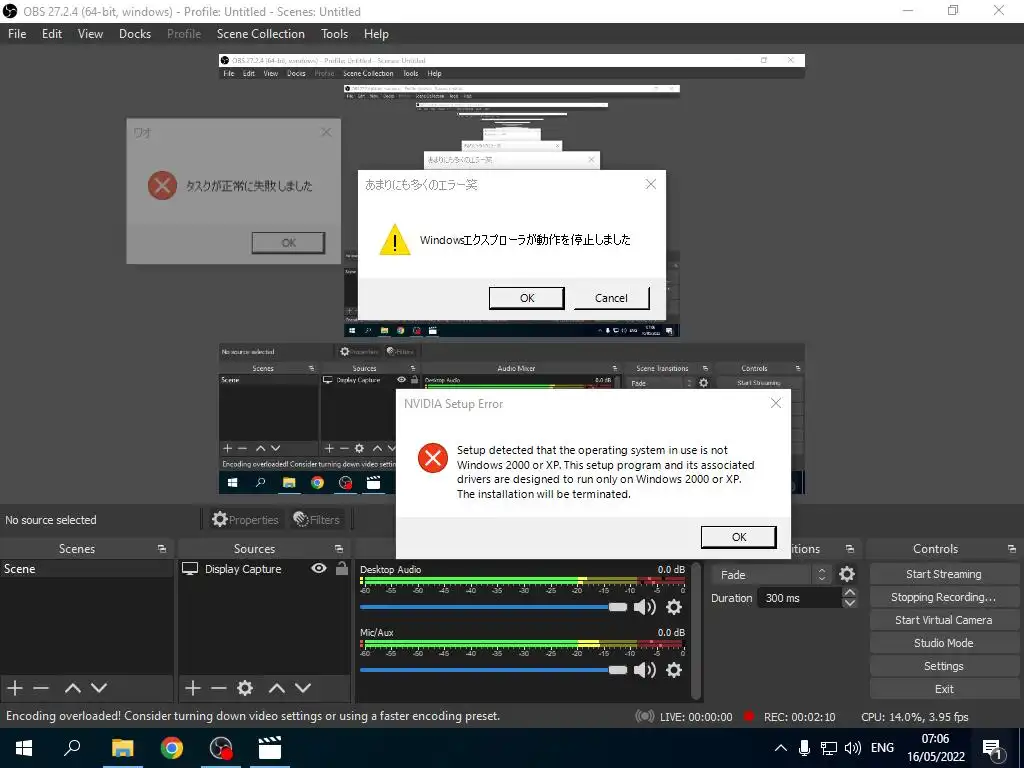Toggle Display Capture lock icon
1024x768 pixels.
(x=342, y=568)
